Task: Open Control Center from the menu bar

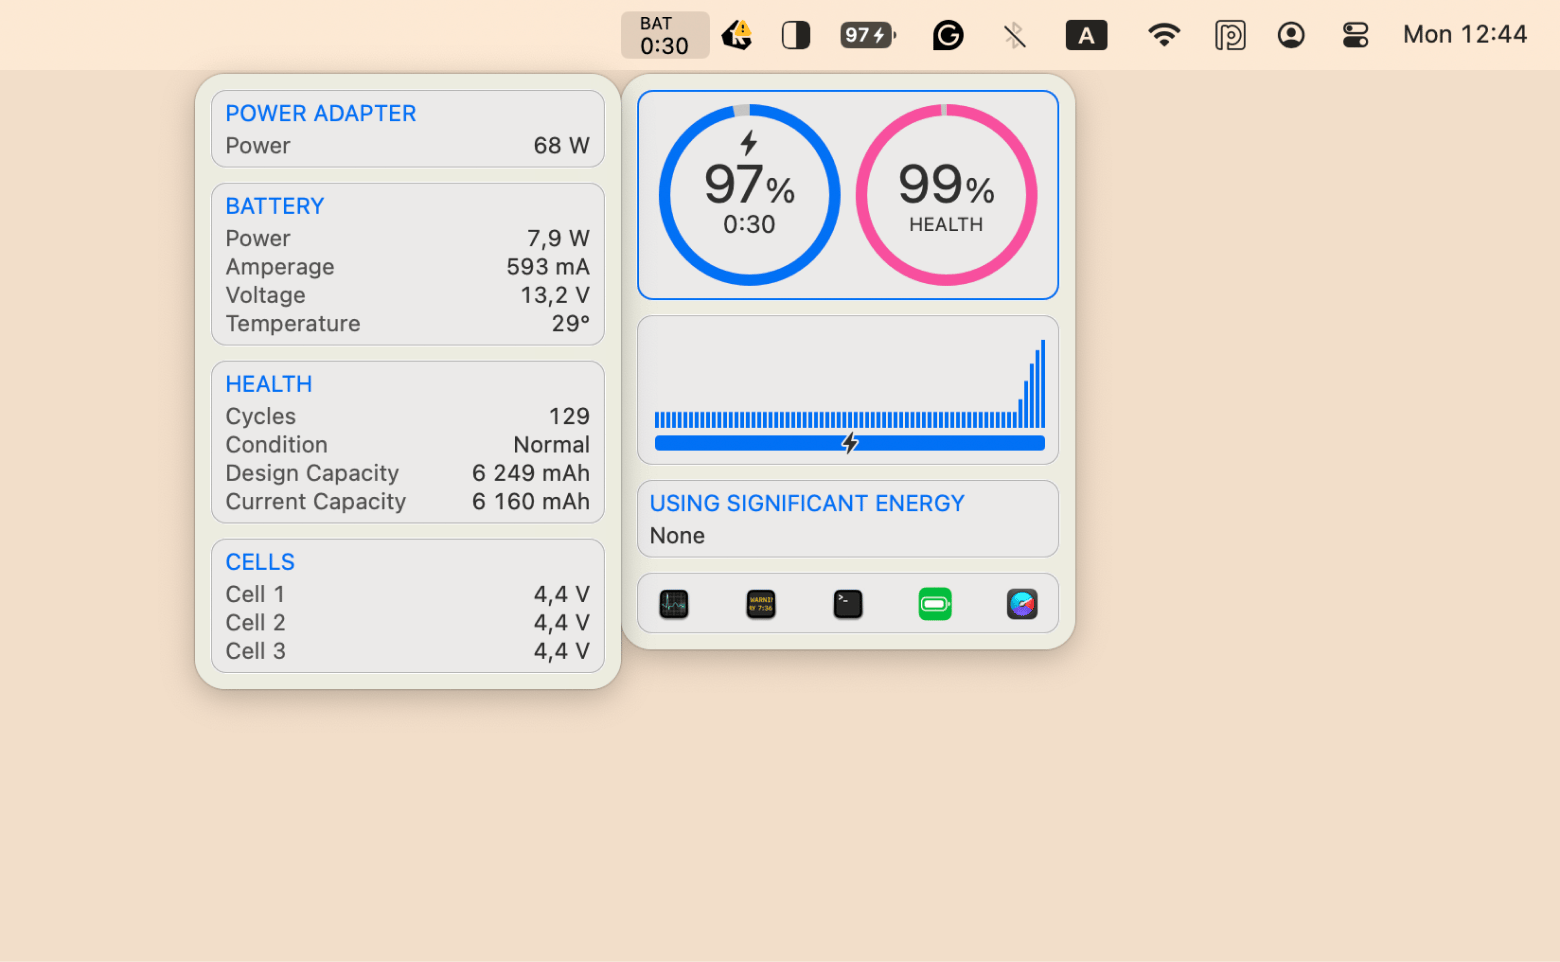Action: pos(1355,36)
